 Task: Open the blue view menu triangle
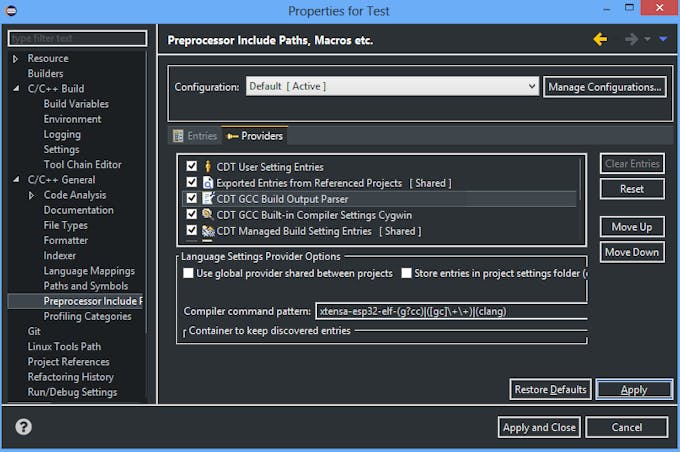coord(663,39)
